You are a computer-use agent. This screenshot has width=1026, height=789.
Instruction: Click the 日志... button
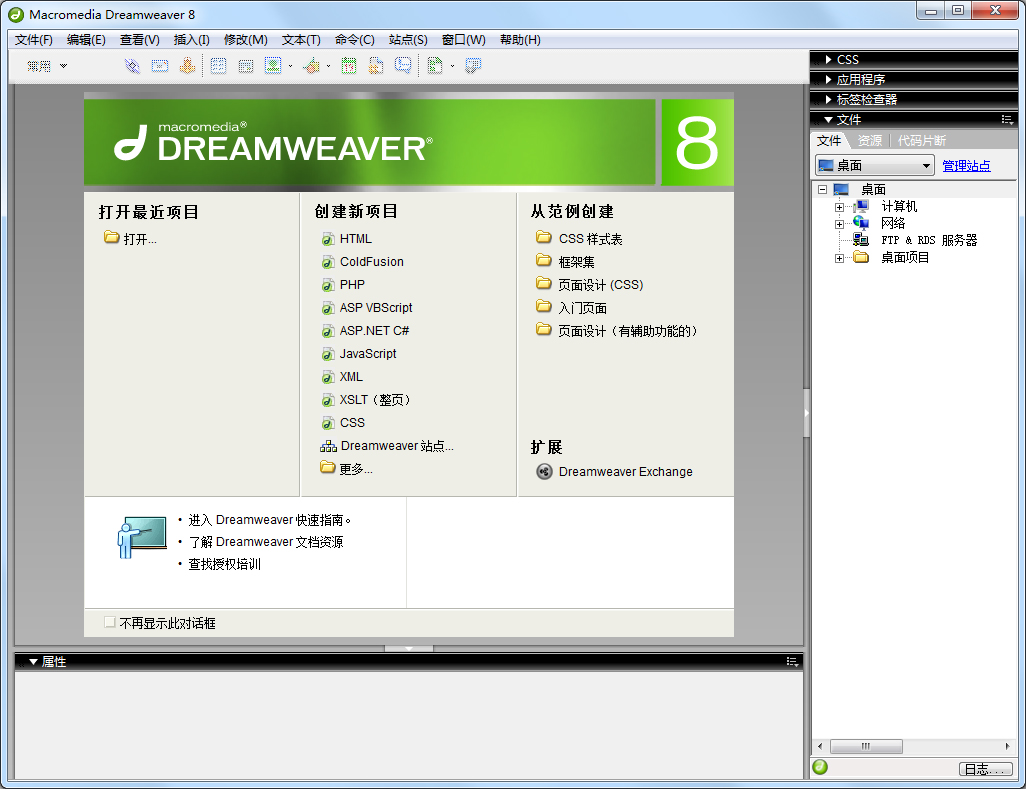coord(985,768)
